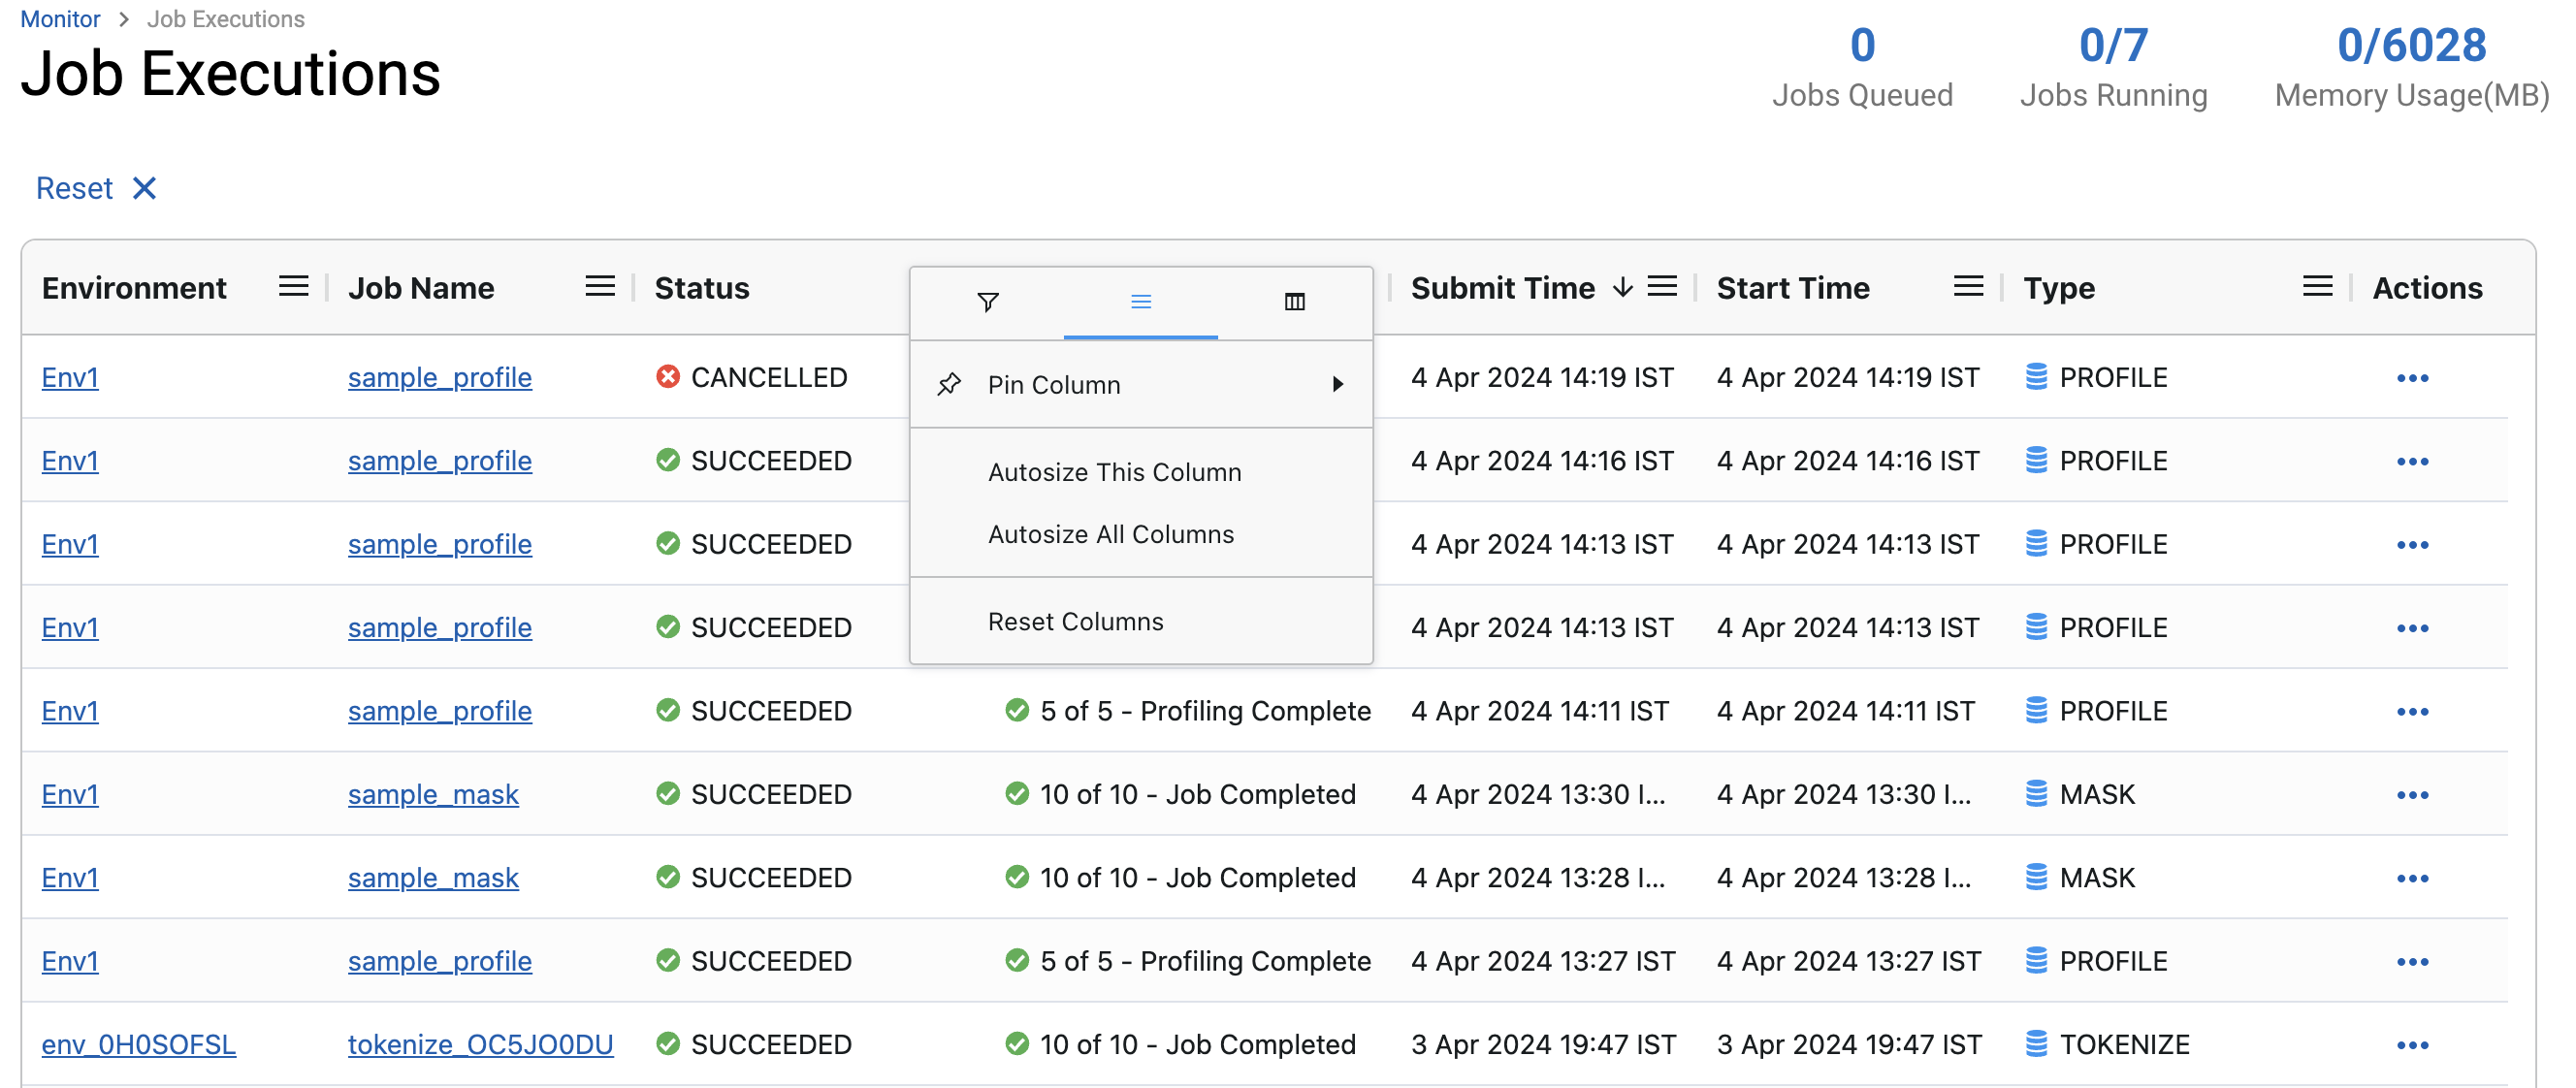The width and height of the screenshot is (2576, 1088).
Task: Click the Job Executions breadcrumb text
Action: click(x=226, y=19)
